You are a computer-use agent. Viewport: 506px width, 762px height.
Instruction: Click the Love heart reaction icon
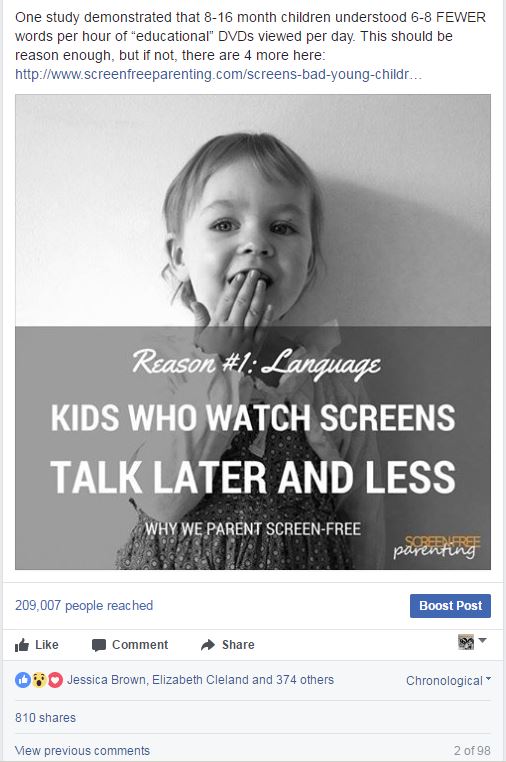click(55, 680)
